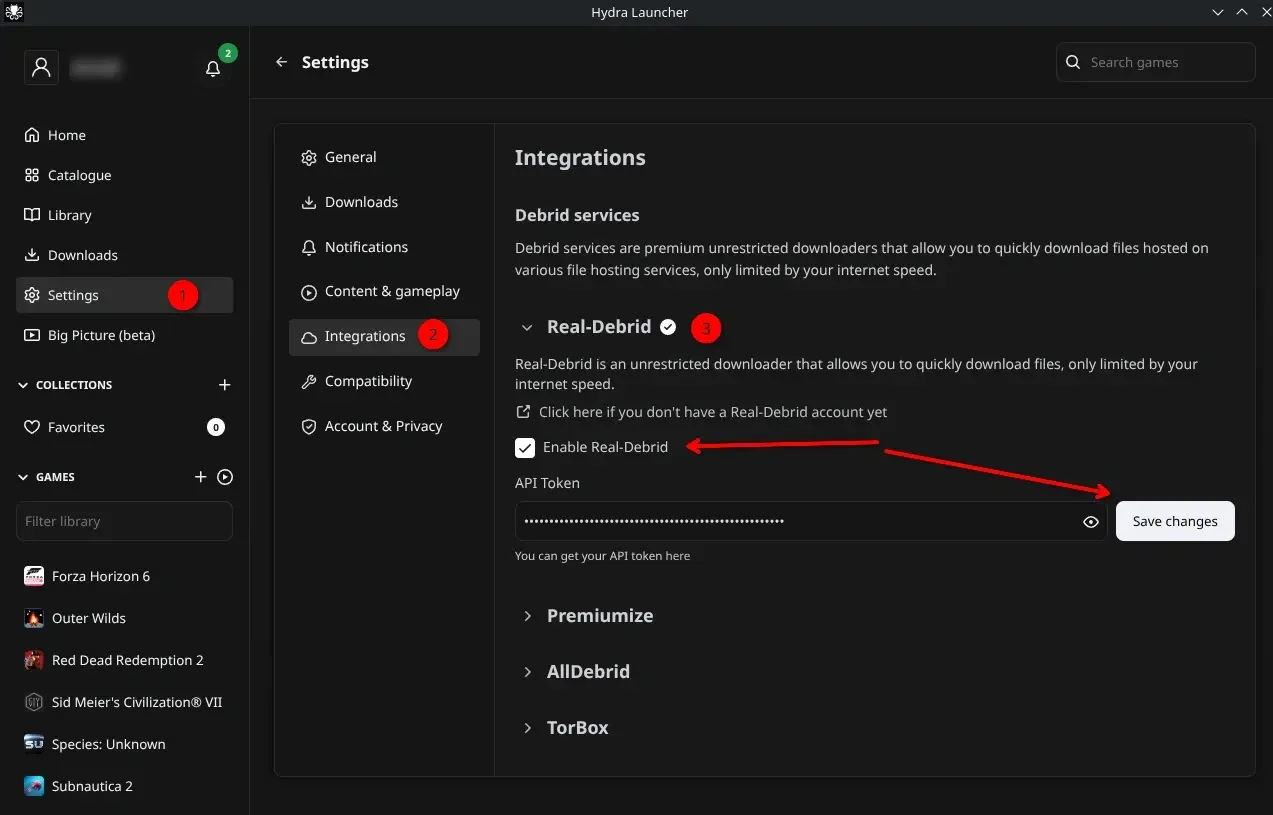The height and width of the screenshot is (815, 1273).
Task: Select Settings in the sidebar
Action: pyautogui.click(x=124, y=295)
